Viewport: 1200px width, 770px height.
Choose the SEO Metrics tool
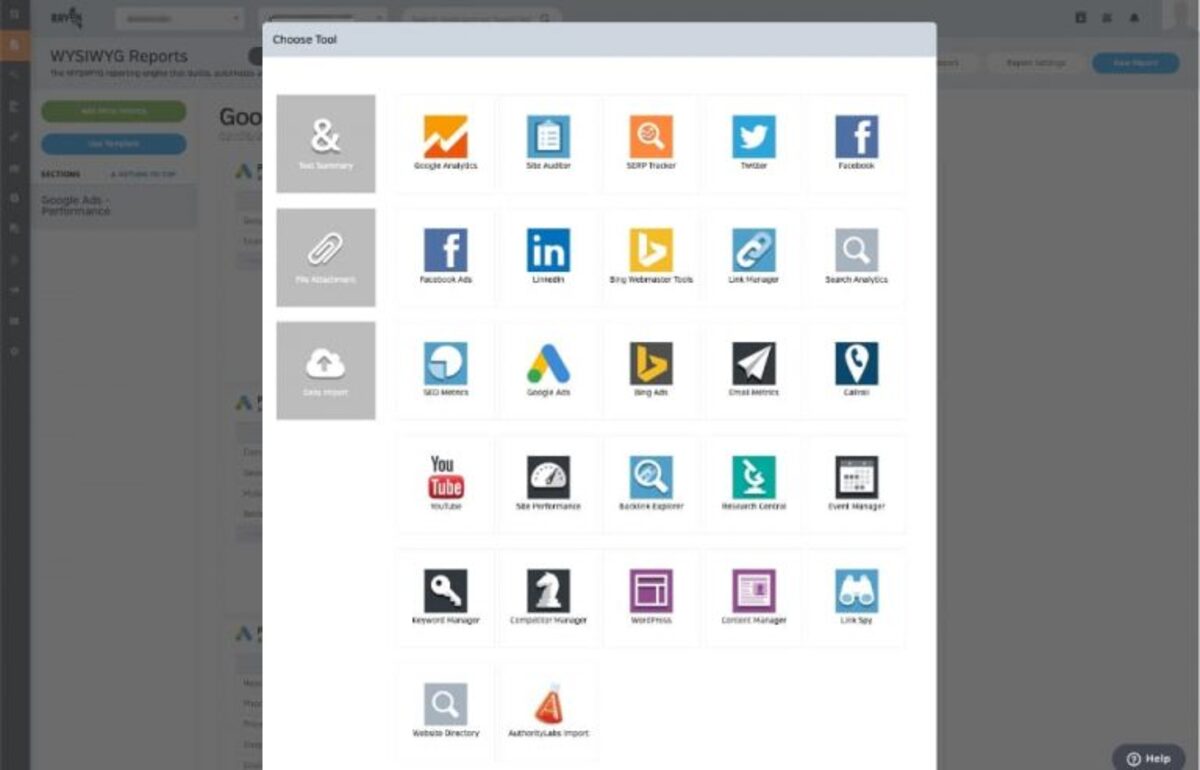[x=445, y=371]
